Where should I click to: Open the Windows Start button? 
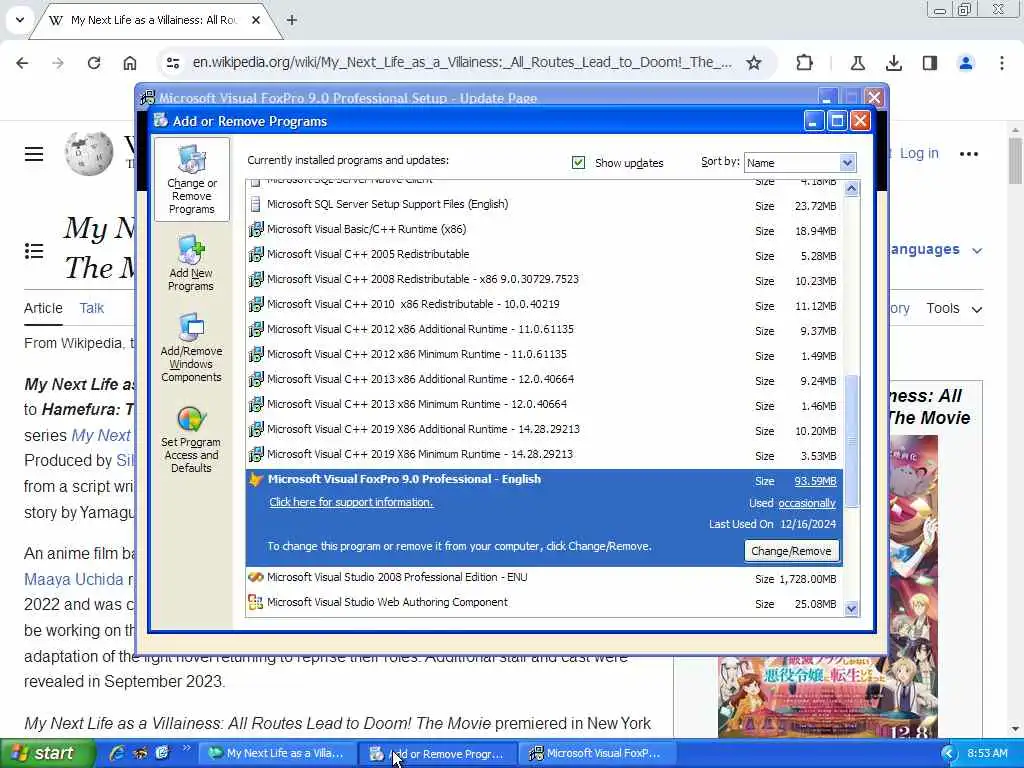coord(46,753)
